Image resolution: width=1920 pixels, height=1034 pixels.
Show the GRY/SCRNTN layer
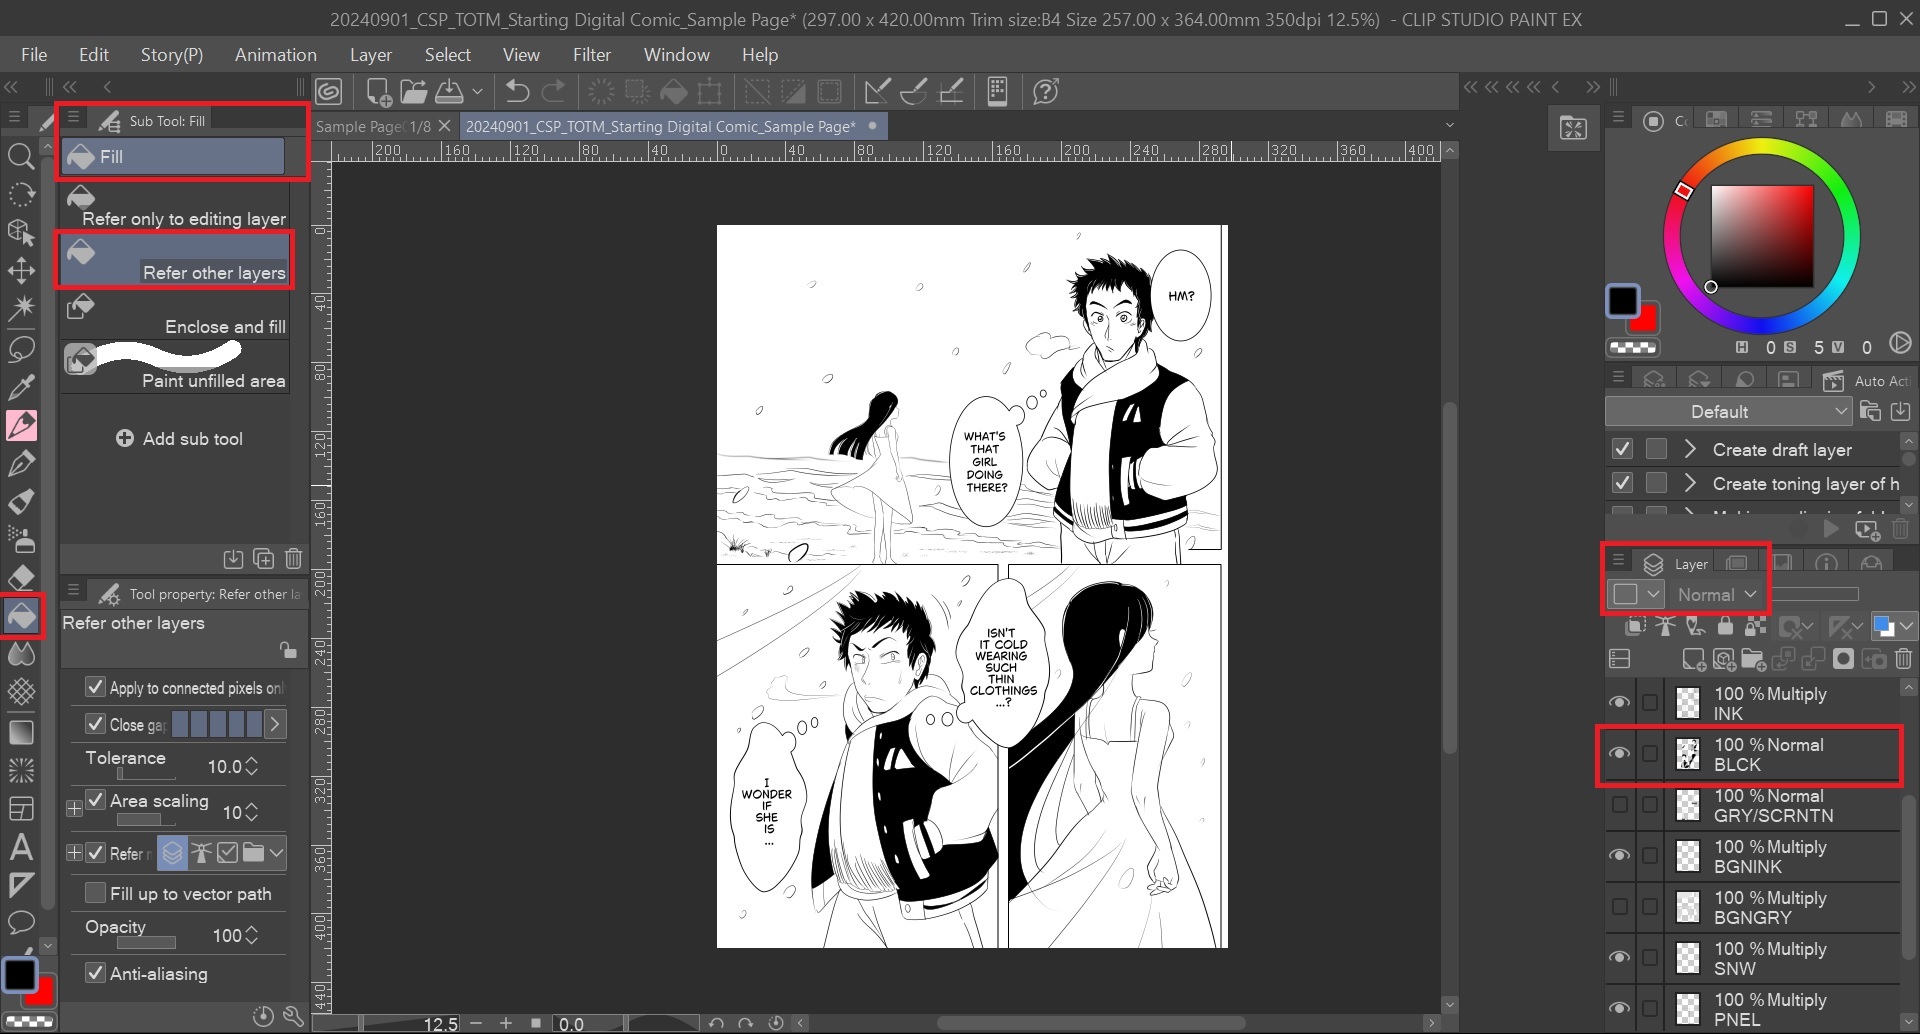(x=1619, y=806)
